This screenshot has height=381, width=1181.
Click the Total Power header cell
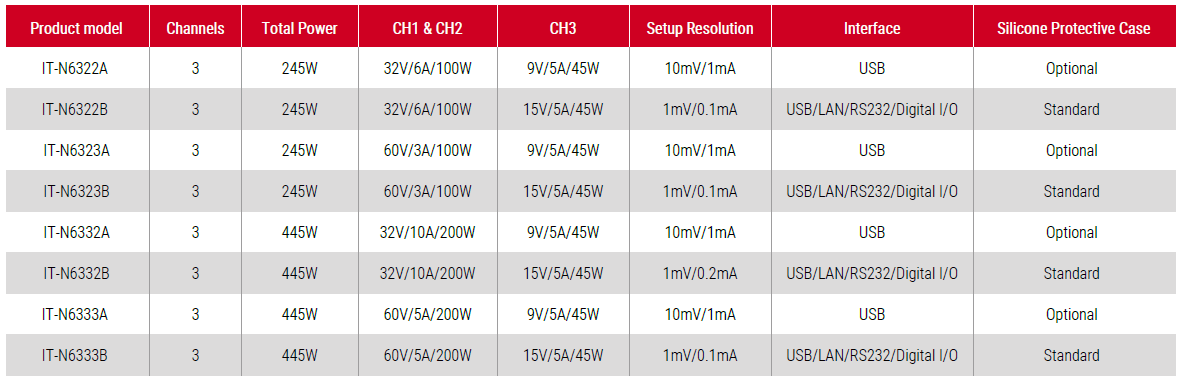tap(300, 29)
